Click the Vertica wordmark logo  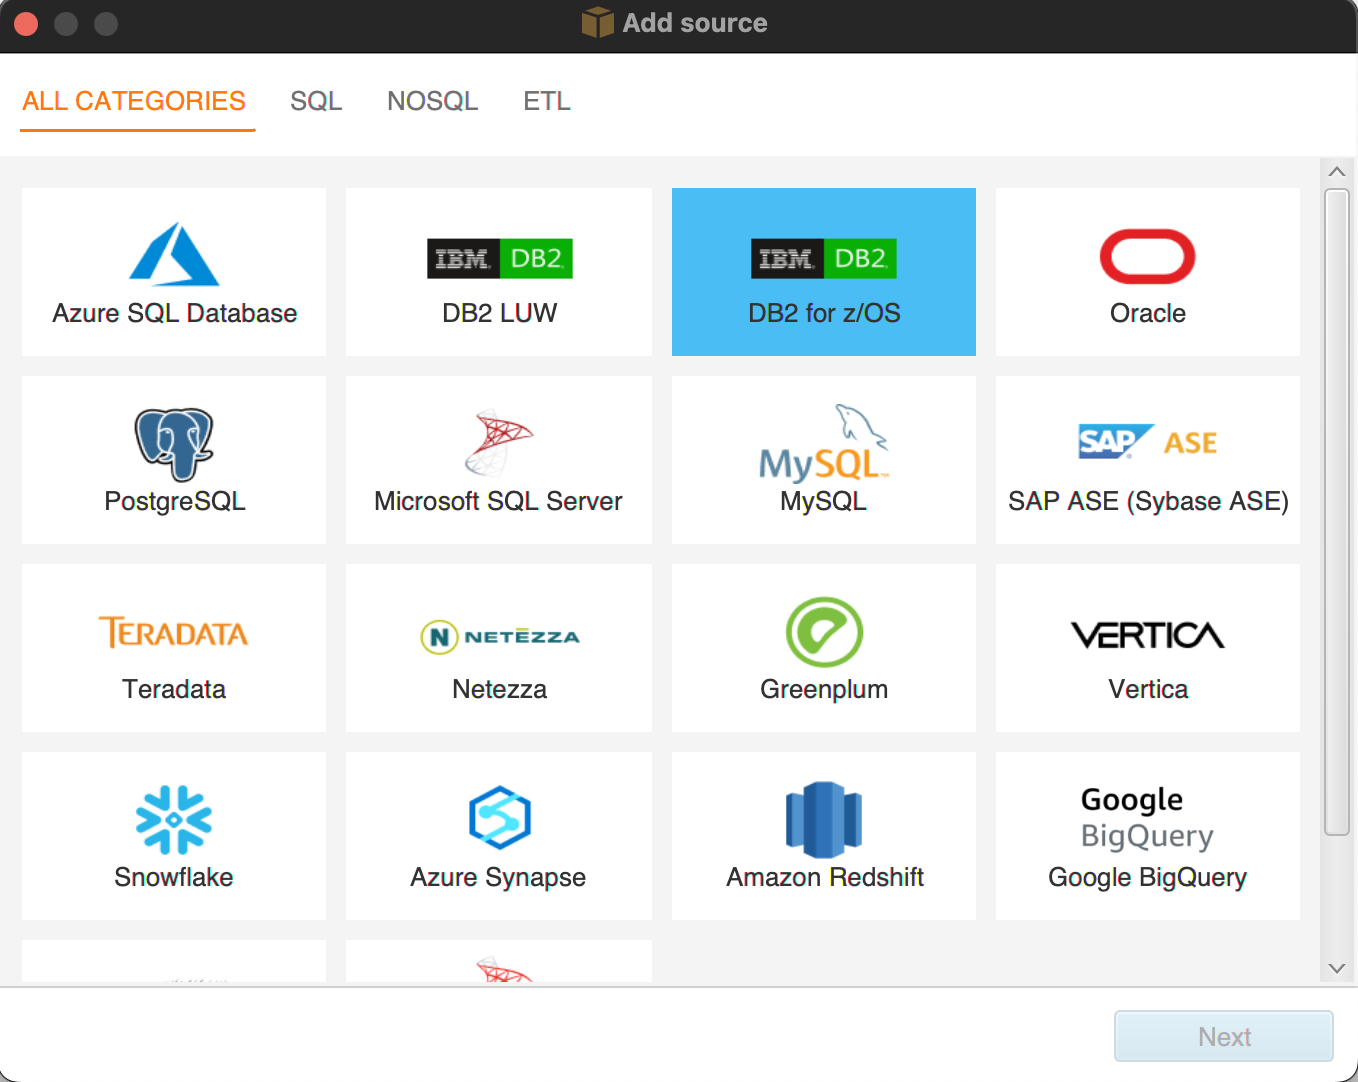[1148, 635]
